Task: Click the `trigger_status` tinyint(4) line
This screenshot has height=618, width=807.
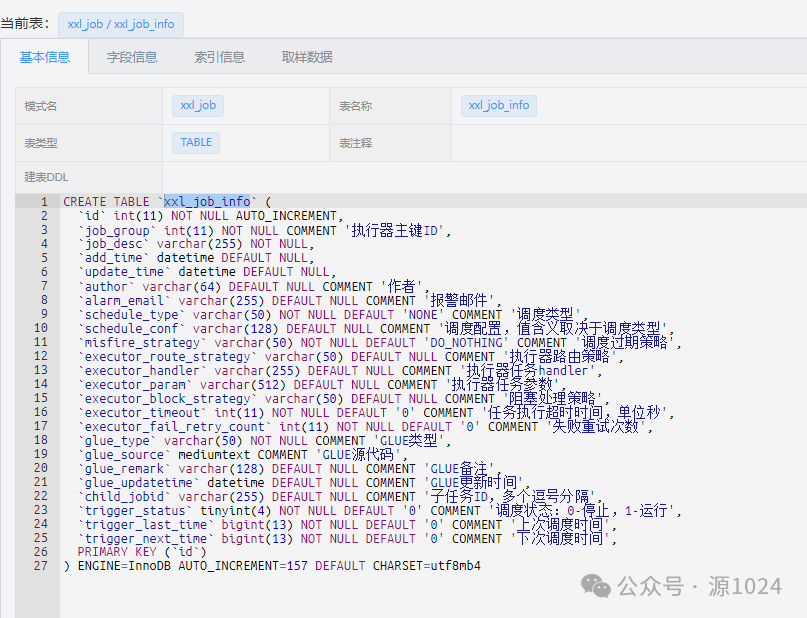Action: tap(380, 510)
